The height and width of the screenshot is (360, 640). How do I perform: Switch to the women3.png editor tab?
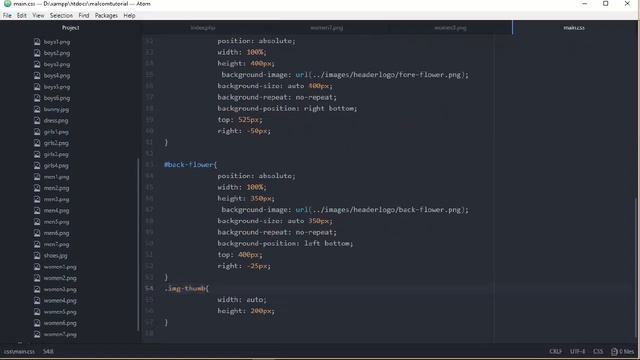[x=450, y=28]
